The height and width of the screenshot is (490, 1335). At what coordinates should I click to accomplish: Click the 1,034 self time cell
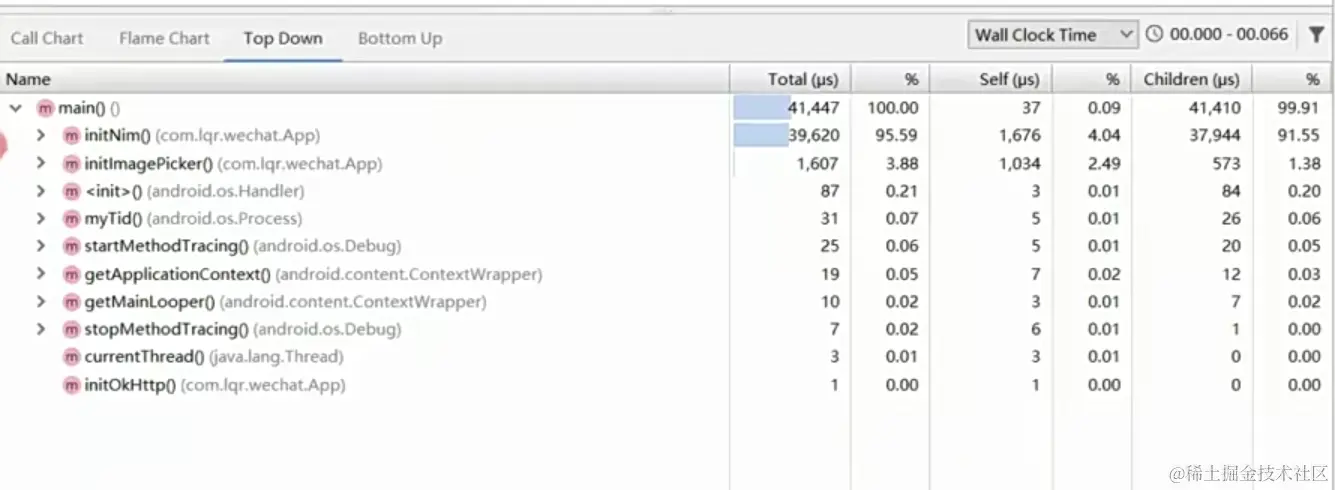pos(1019,163)
